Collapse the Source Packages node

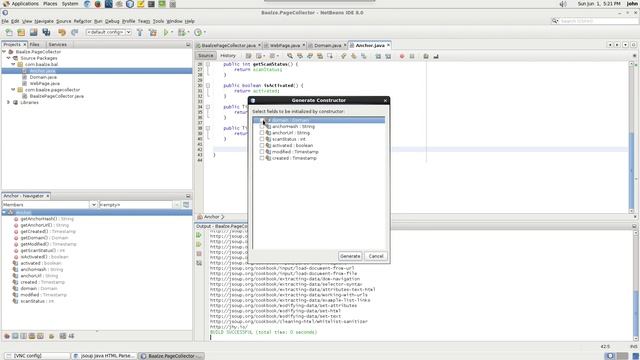[x=9, y=58]
